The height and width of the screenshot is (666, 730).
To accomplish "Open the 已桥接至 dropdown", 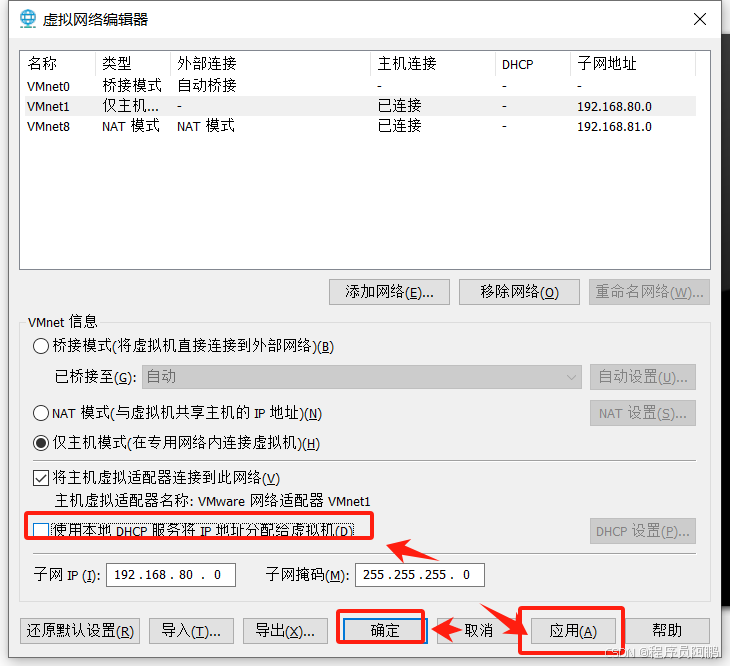I will pos(362,377).
